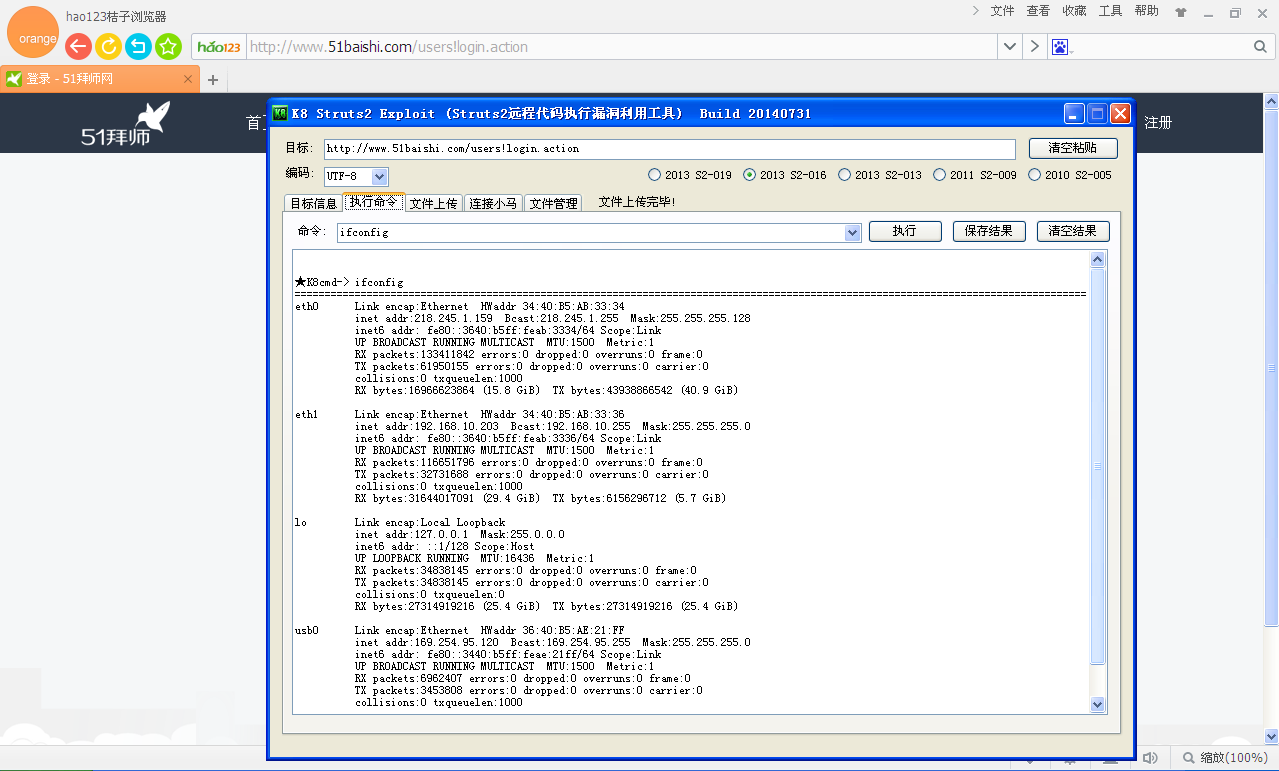Go back with the red arrow button
Image resolution: width=1279 pixels, height=771 pixels.
pyautogui.click(x=78, y=46)
